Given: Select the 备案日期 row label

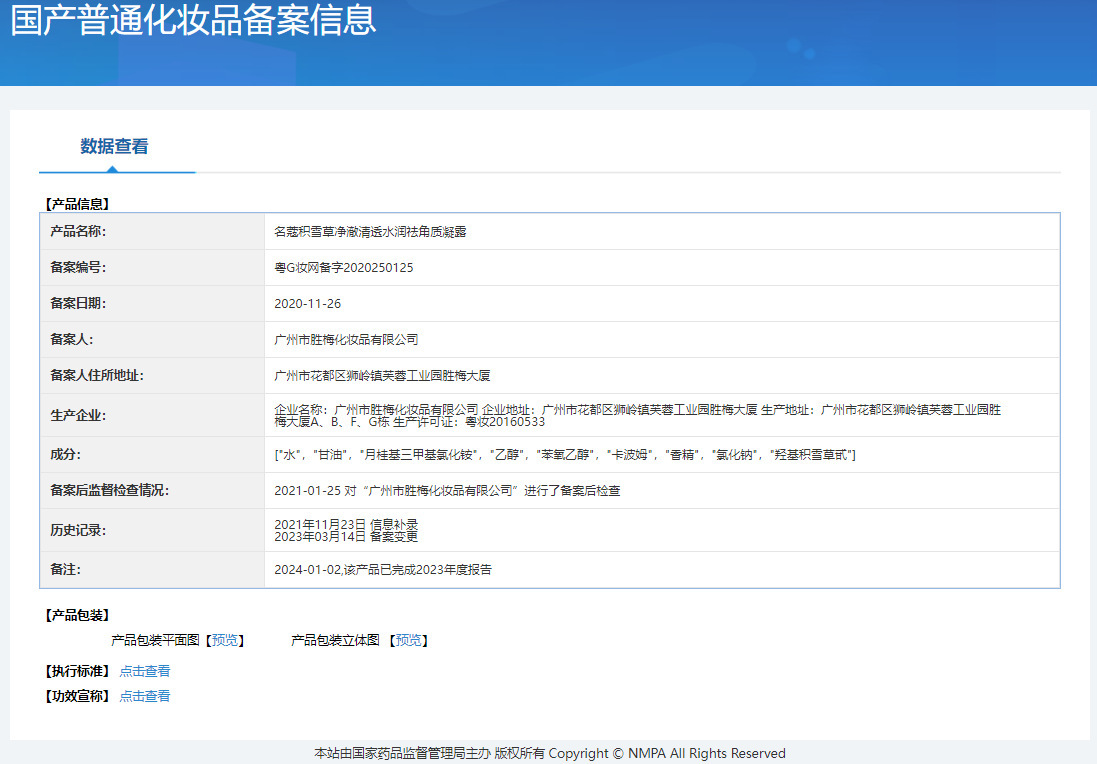Looking at the screenshot, I should [x=78, y=303].
